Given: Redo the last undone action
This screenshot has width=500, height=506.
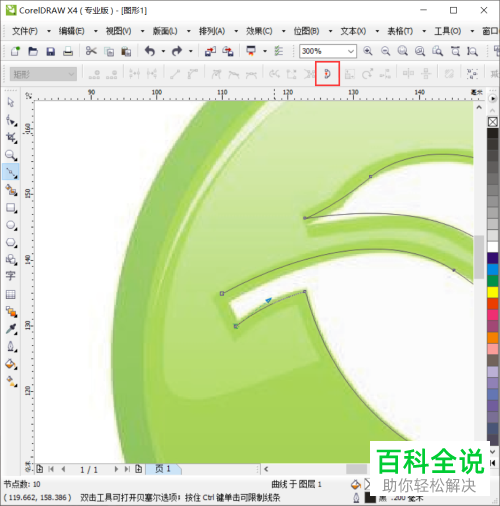Looking at the screenshot, I should pos(177,51).
